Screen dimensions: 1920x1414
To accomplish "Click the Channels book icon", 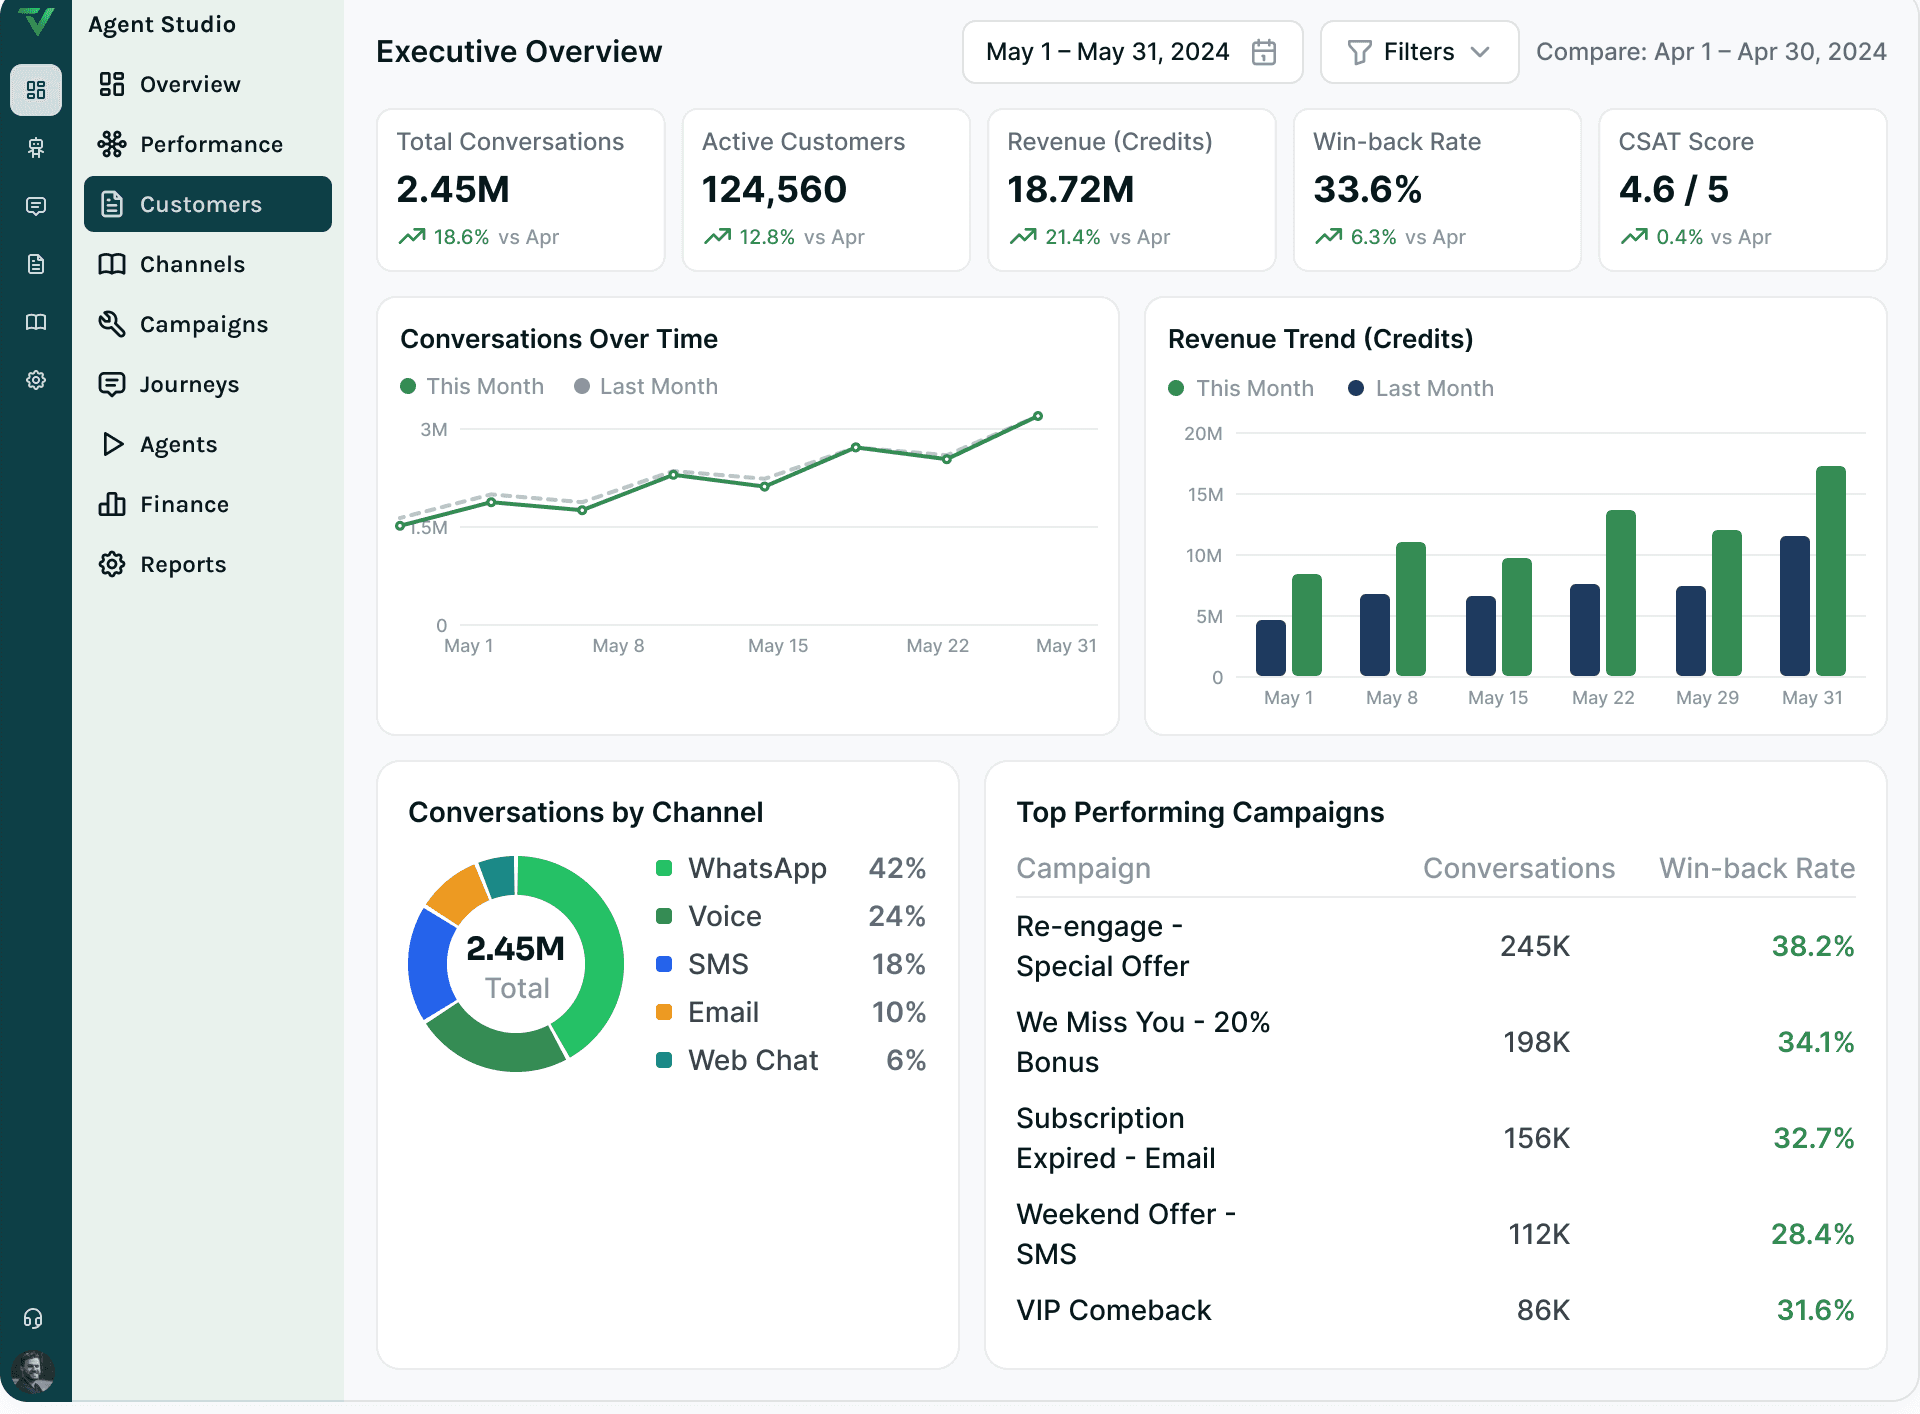I will coord(112,264).
